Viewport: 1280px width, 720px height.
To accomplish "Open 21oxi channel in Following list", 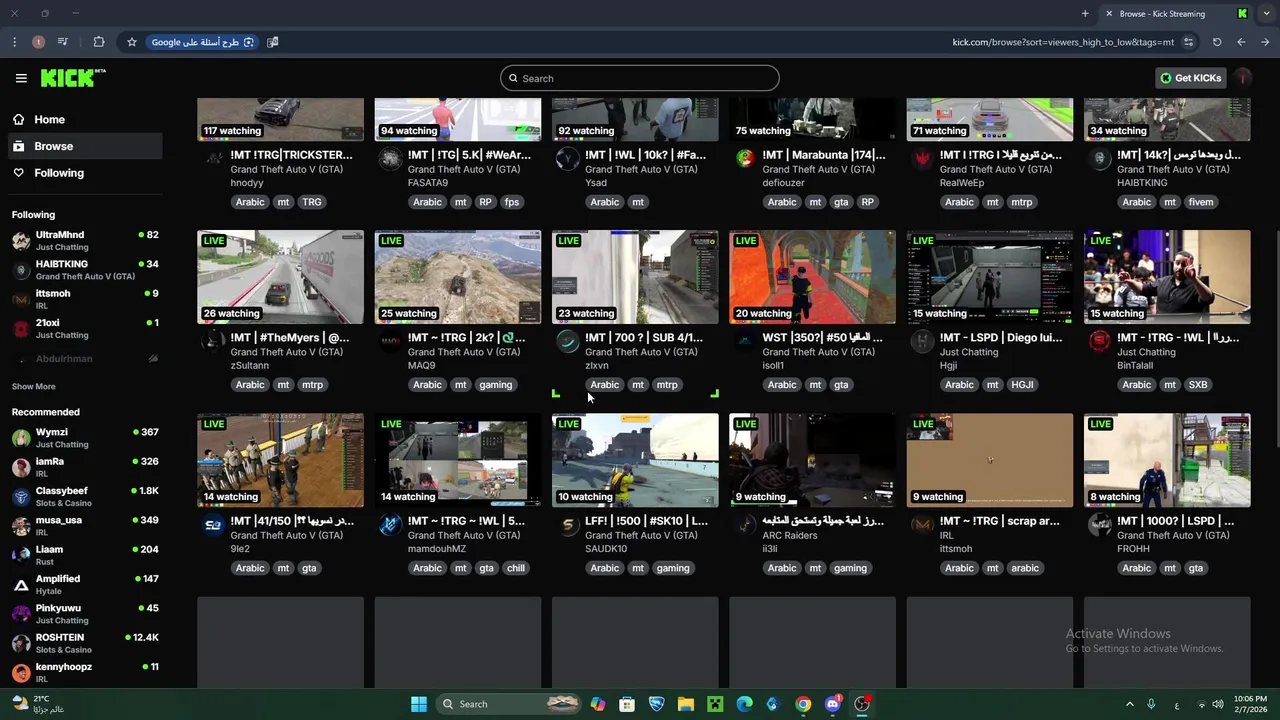I will click(85, 328).
